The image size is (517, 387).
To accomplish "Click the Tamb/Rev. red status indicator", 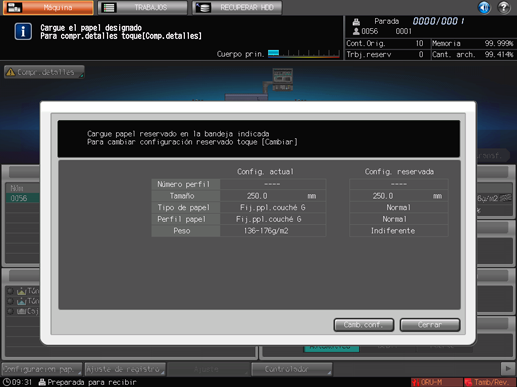I will 489,382.
